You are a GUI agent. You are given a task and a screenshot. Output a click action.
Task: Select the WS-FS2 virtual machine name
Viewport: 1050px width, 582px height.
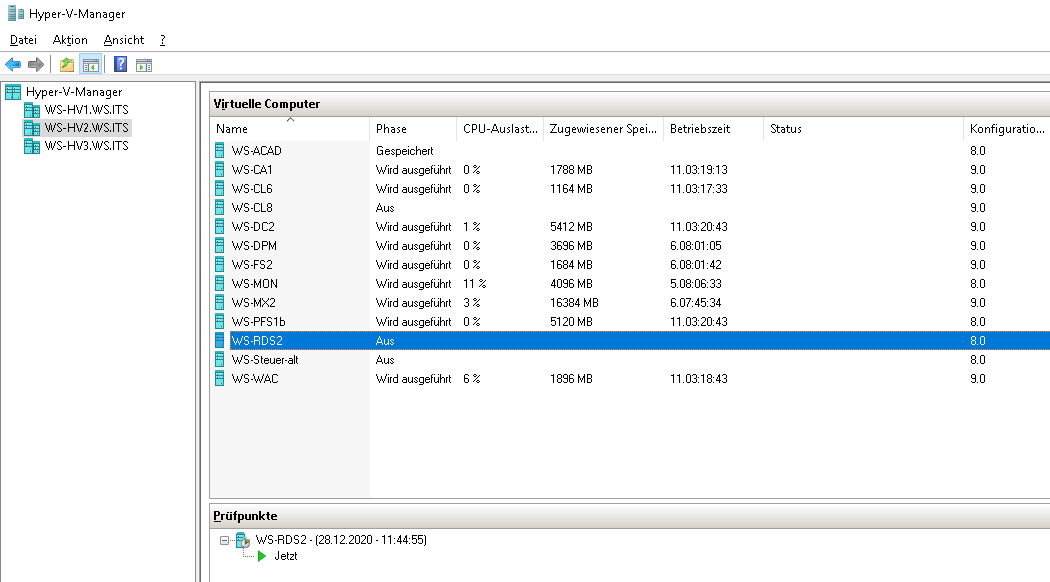[252, 265]
